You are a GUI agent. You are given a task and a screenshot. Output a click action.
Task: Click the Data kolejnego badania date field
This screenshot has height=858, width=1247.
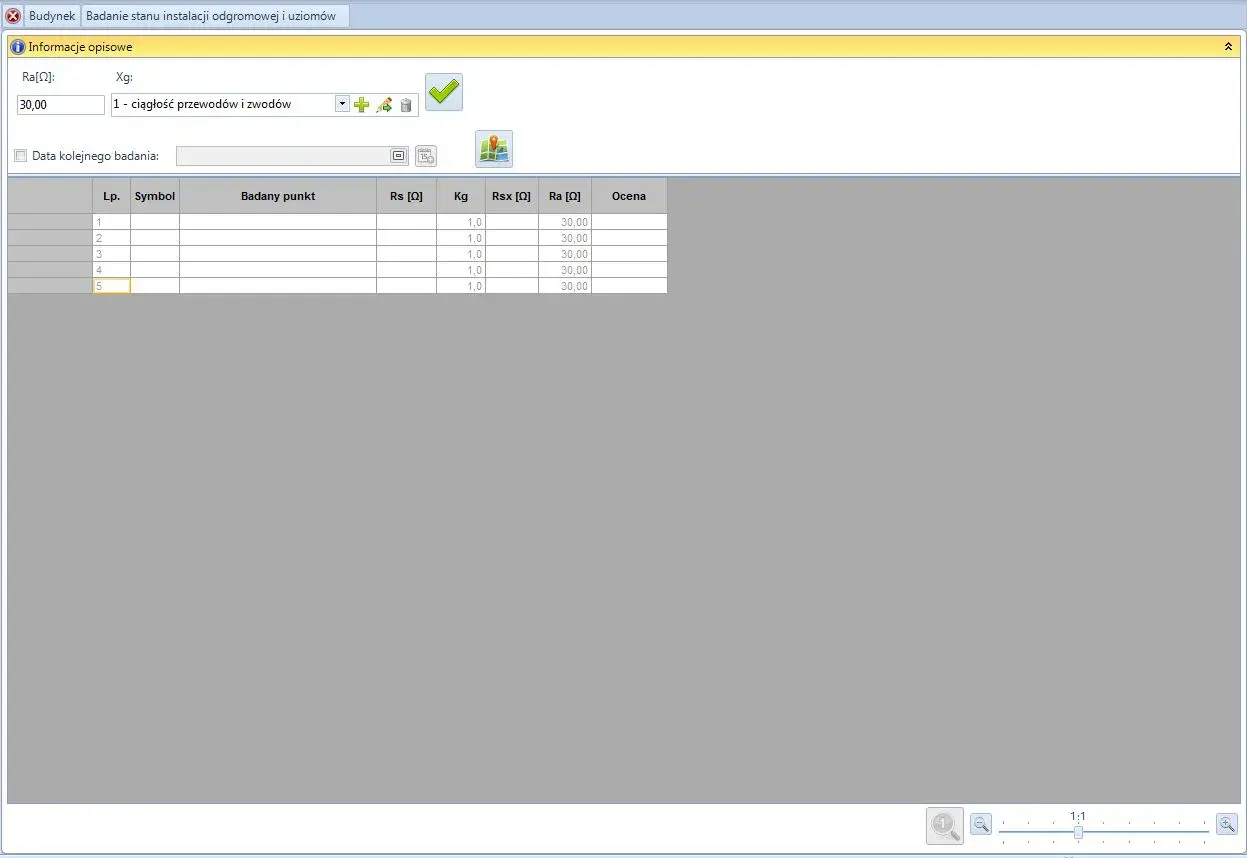(x=292, y=156)
